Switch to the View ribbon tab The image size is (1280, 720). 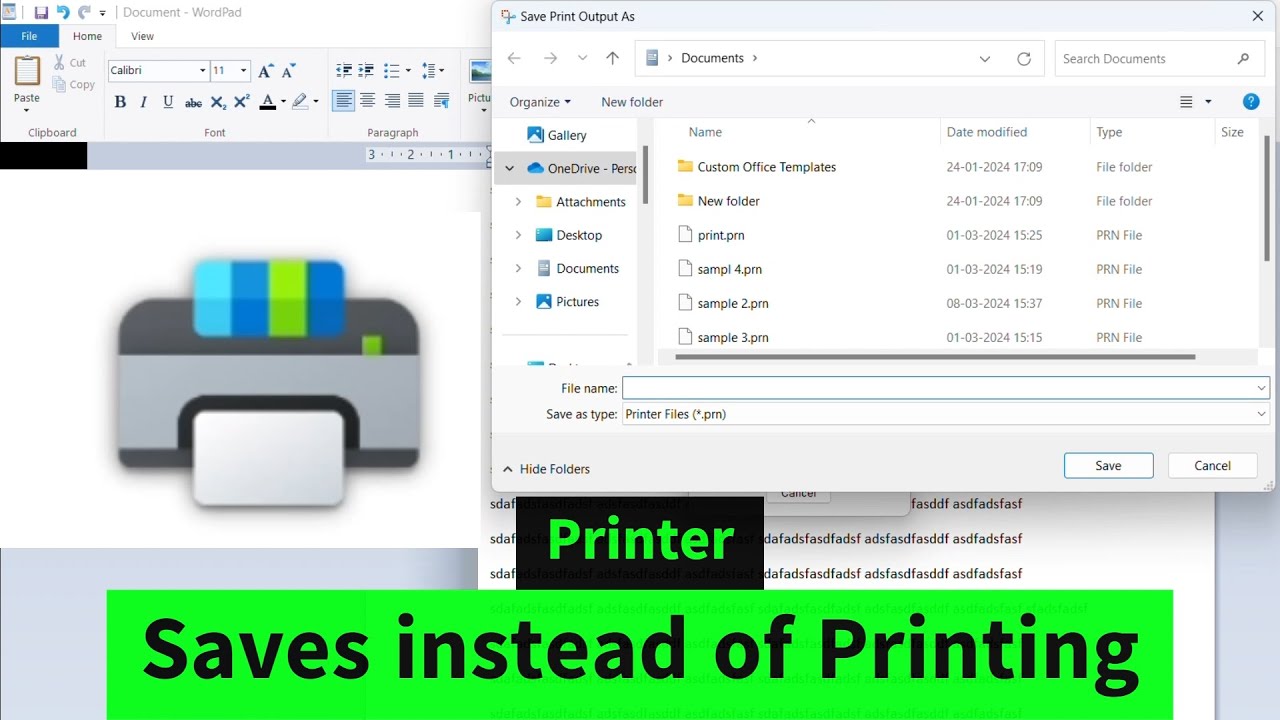coord(143,36)
